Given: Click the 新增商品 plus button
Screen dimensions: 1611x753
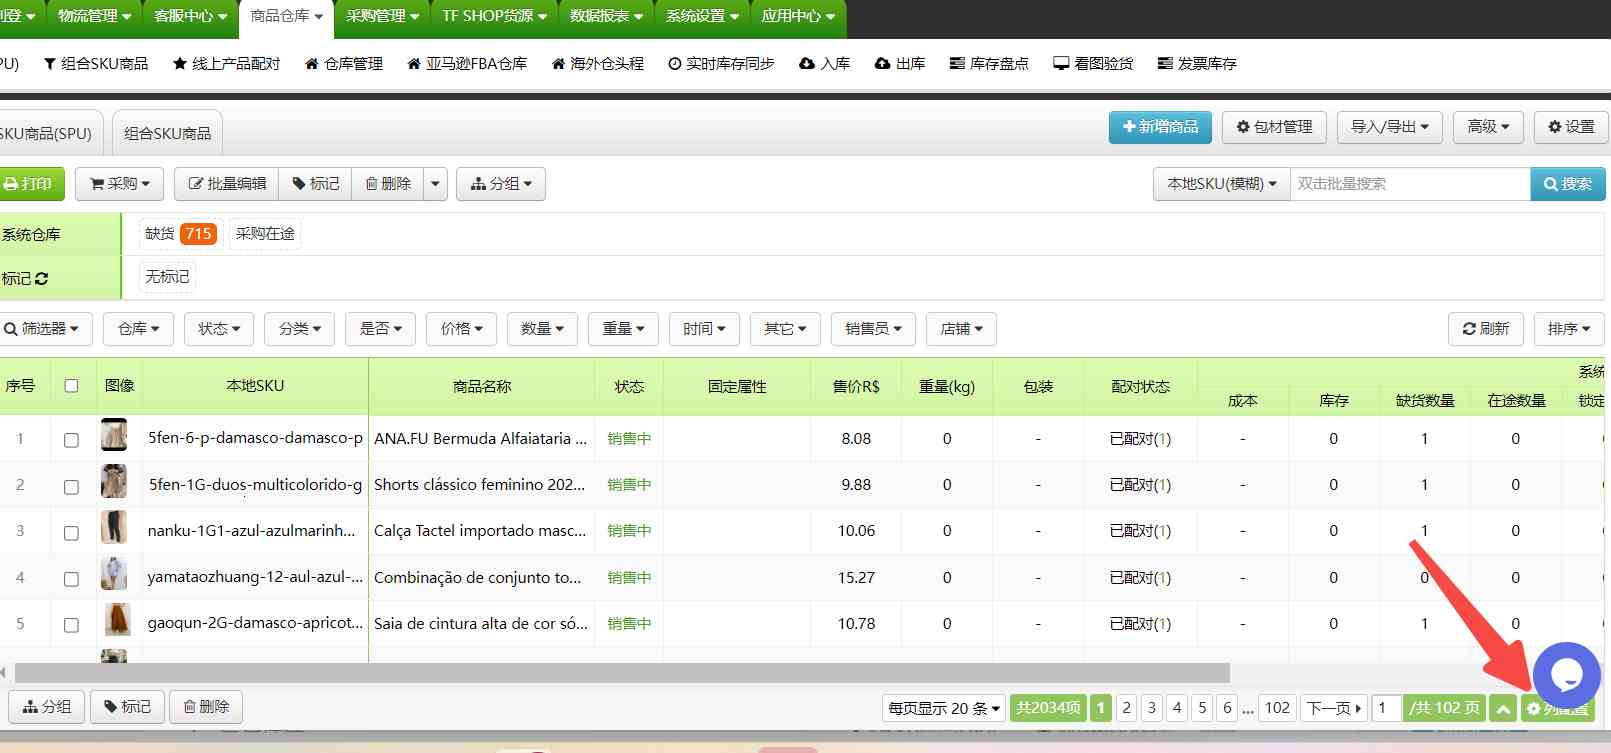Looking at the screenshot, I should tap(1160, 127).
